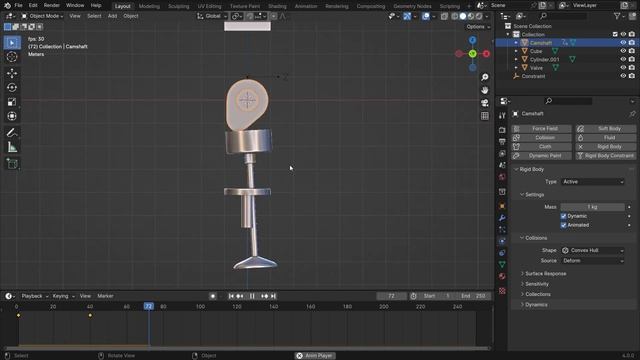Viewport: 640px width, 360px height.
Task: Open the Render menu
Action: point(51,5)
